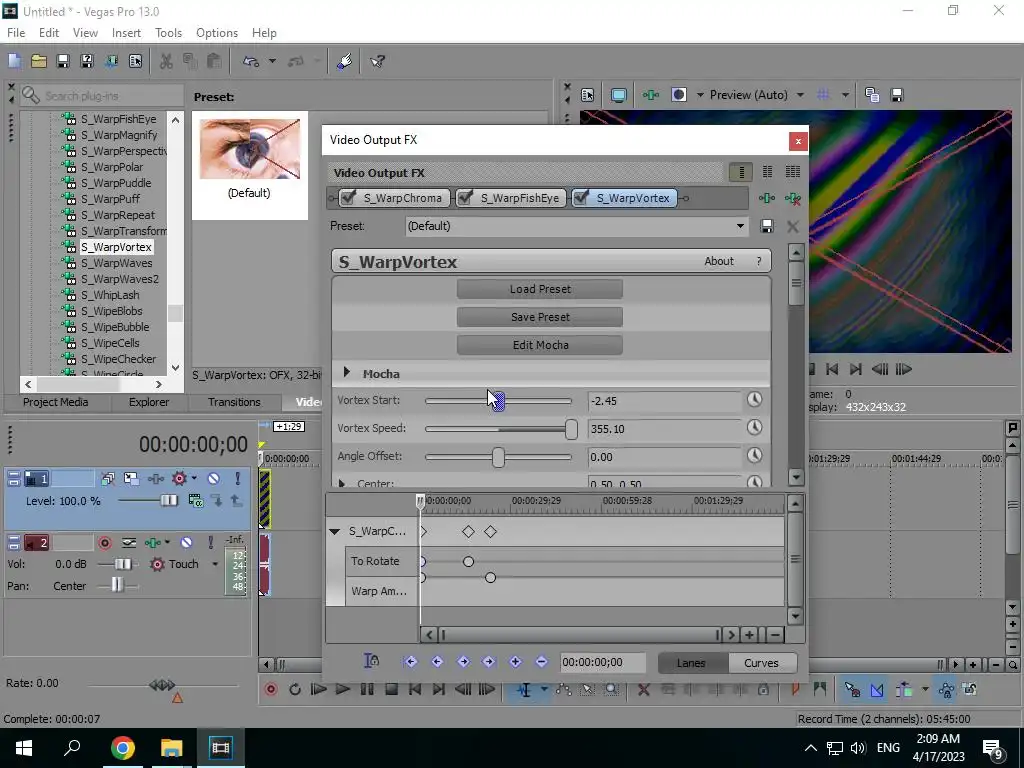
Task: Click the Load Preset button
Action: click(x=540, y=289)
